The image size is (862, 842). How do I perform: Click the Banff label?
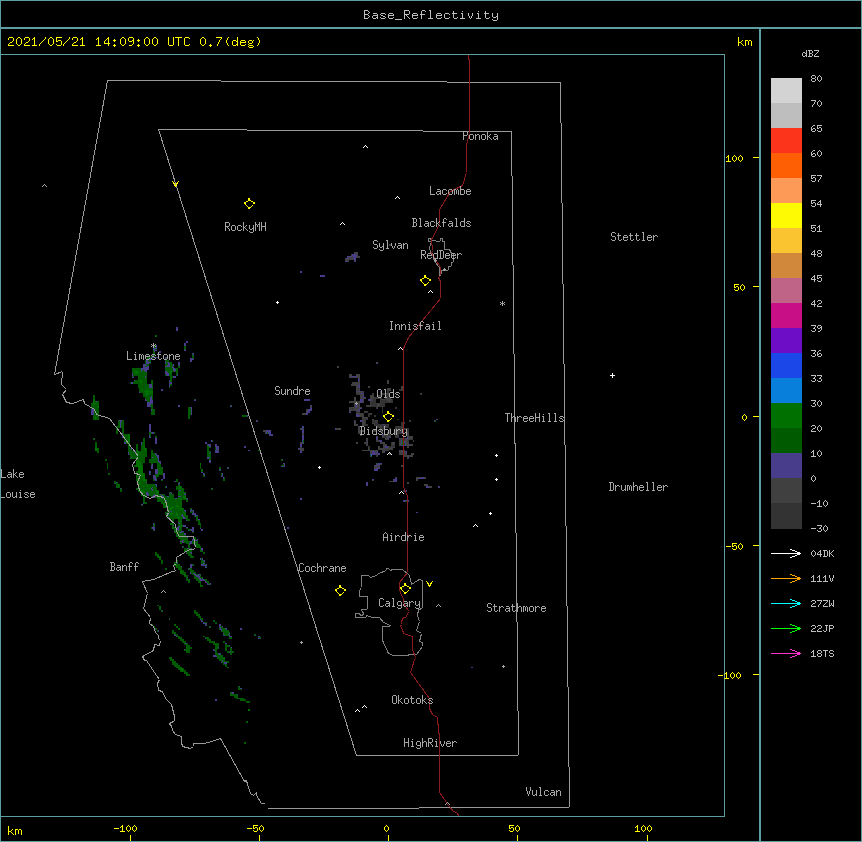click(x=124, y=567)
